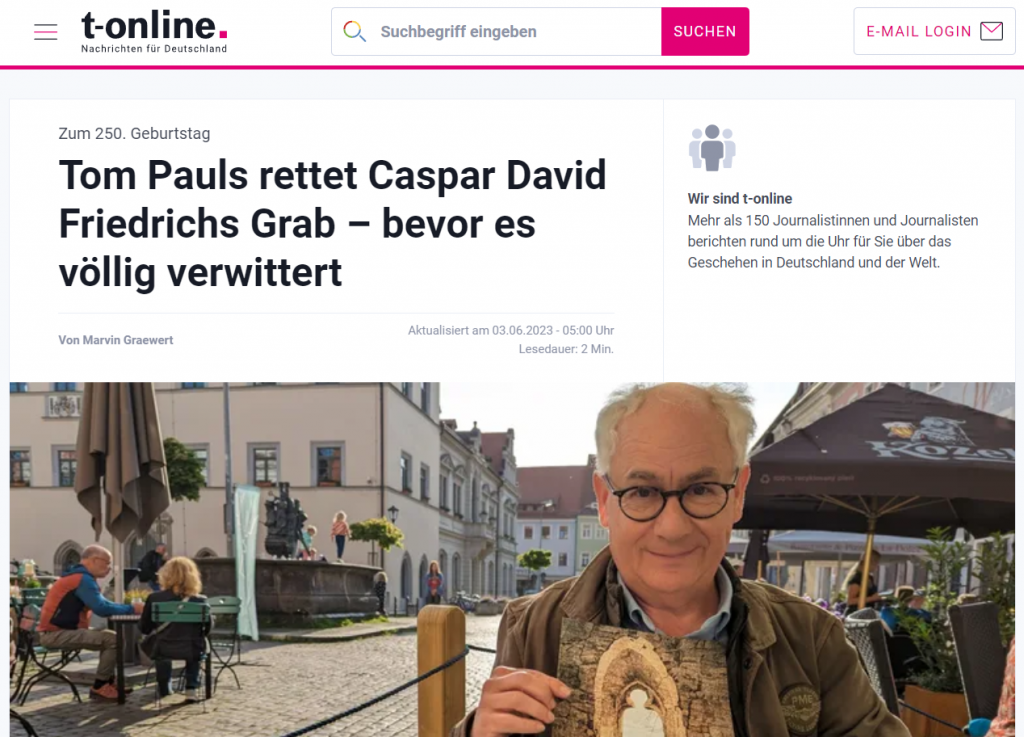This screenshot has height=737, width=1024.
Task: Click the magnifier icon in search field
Action: (355, 31)
